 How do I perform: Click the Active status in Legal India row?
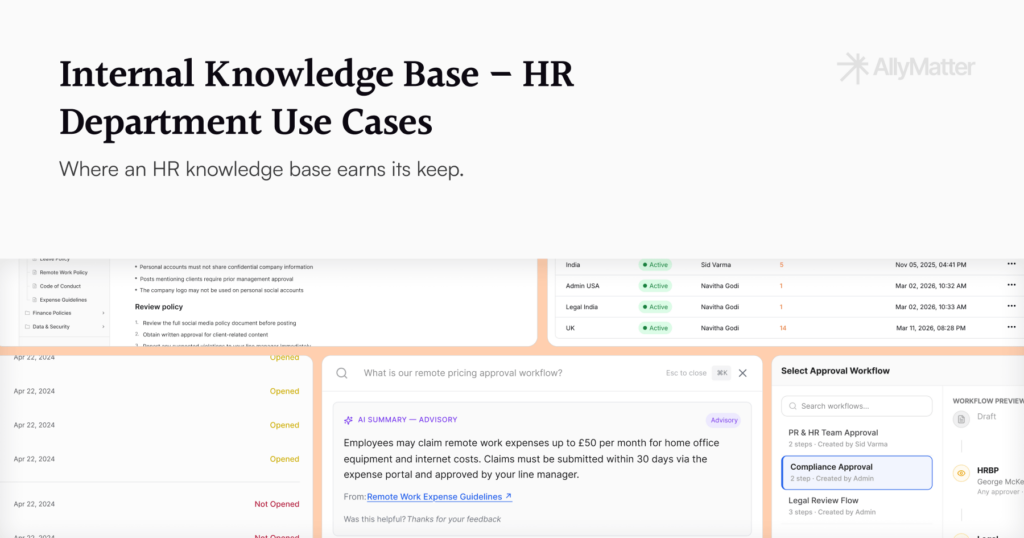pos(655,306)
